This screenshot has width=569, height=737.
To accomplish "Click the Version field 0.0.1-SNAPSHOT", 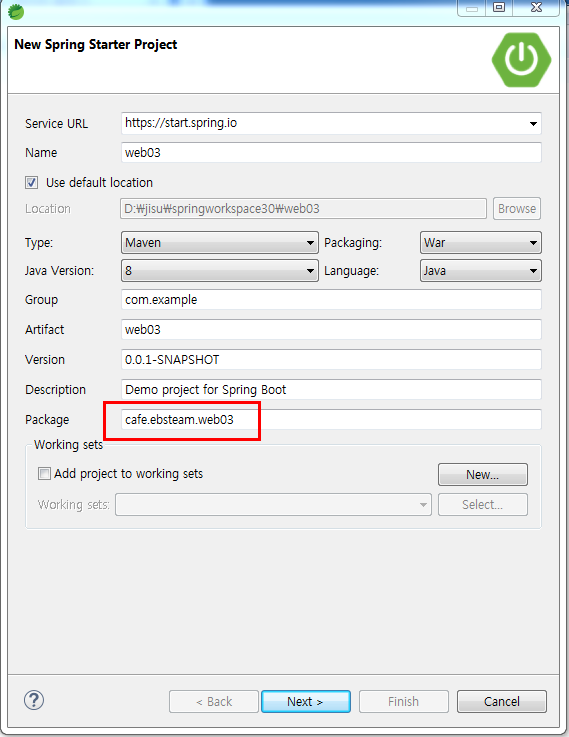I will pyautogui.click(x=331, y=360).
